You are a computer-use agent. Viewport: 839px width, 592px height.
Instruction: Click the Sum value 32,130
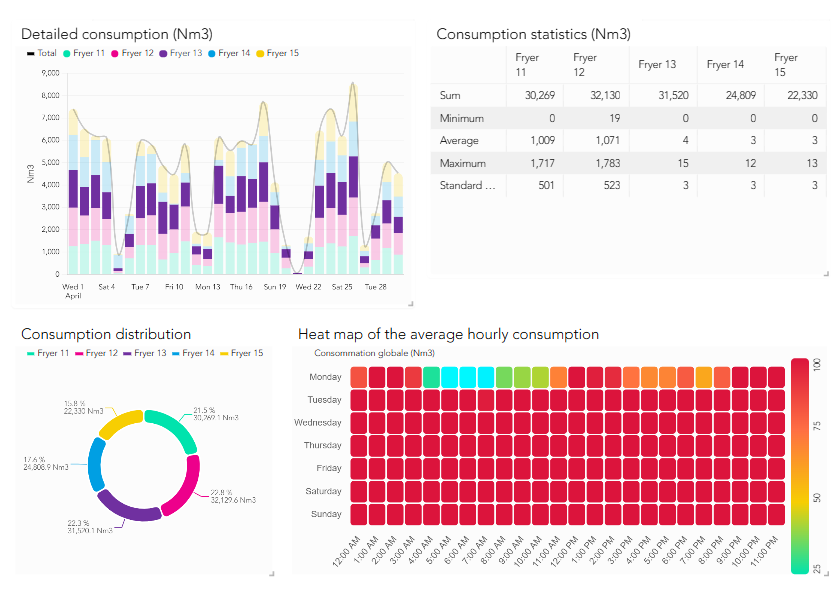(605, 95)
